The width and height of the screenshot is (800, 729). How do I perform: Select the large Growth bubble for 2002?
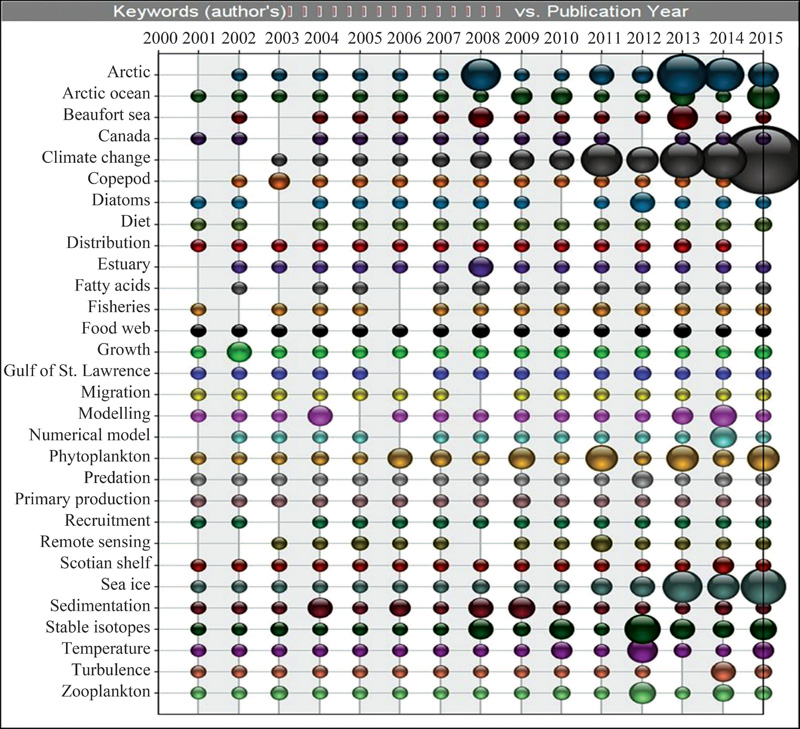point(239,352)
